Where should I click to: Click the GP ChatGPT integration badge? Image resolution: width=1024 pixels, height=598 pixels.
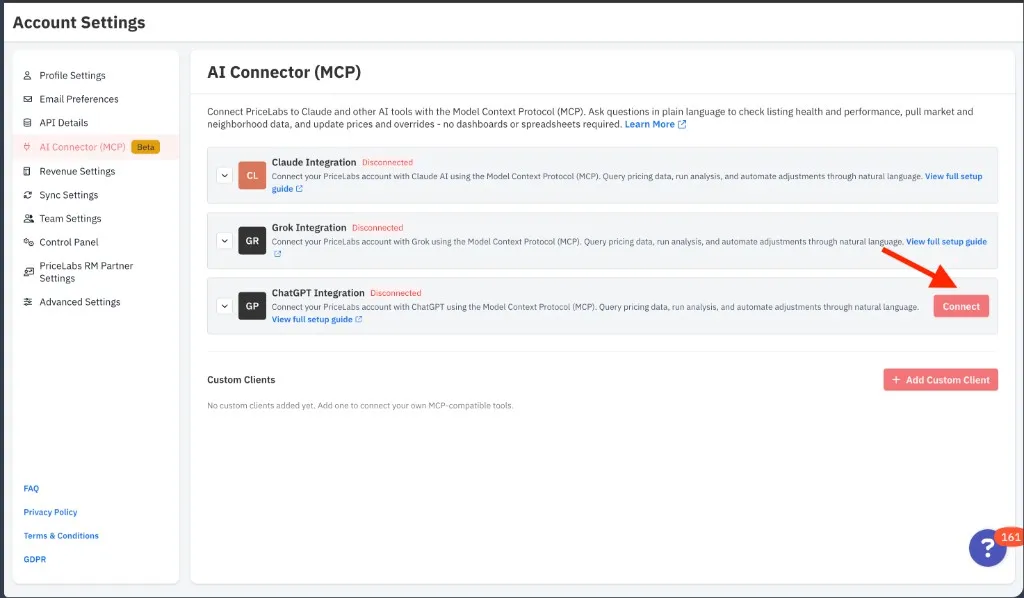[252, 306]
